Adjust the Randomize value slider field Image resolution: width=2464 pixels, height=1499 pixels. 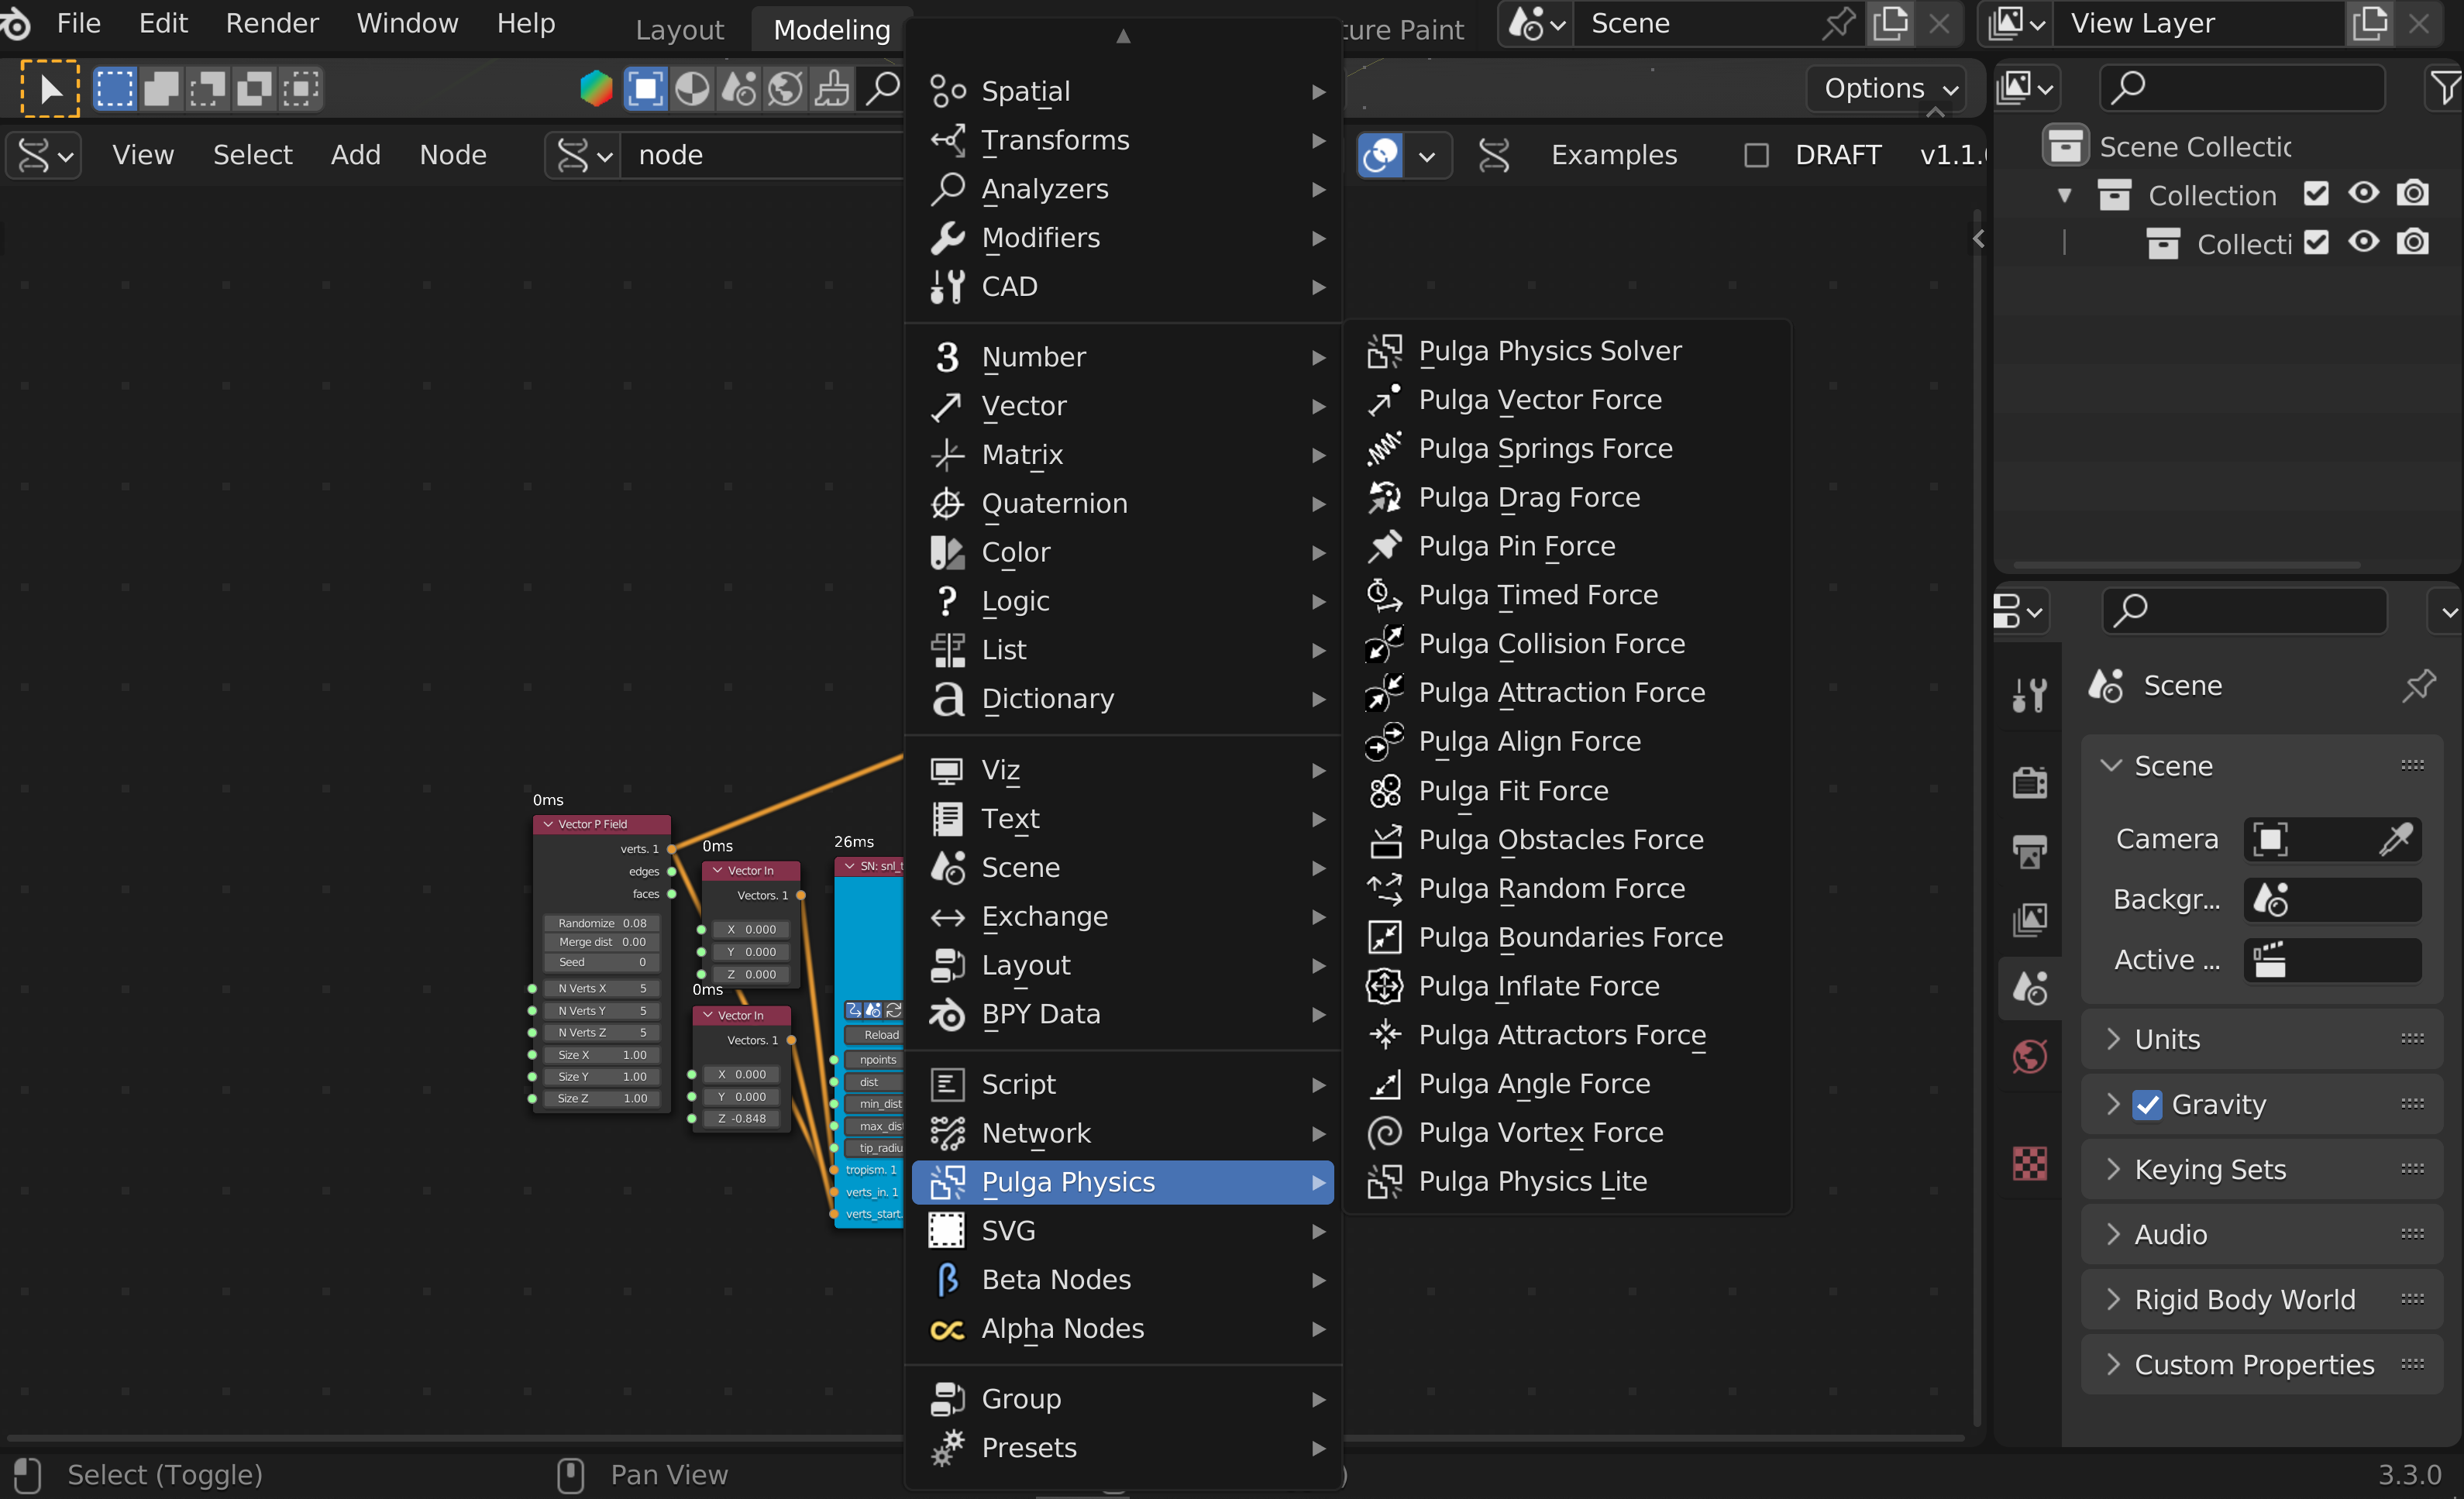coord(602,922)
